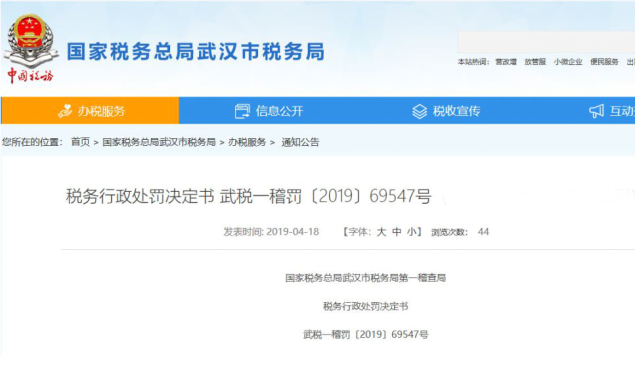Image resolution: width=636 pixels, height=371 pixels.
Task: Click the national tax emblem logo
Action: point(30,41)
